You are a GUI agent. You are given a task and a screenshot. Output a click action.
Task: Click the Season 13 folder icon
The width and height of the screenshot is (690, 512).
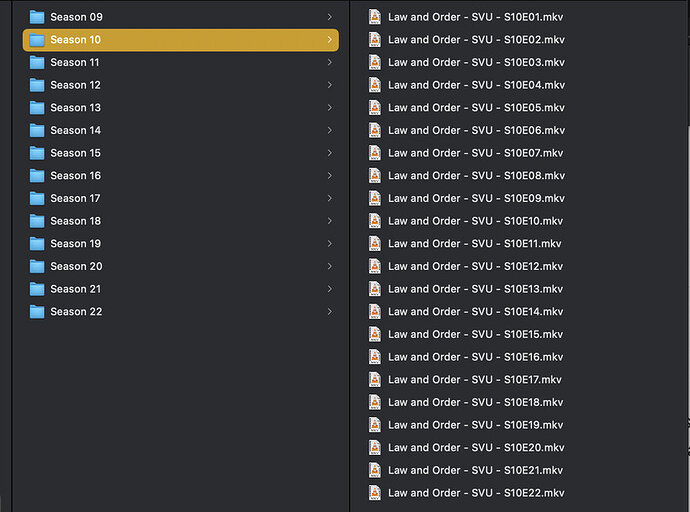37,108
